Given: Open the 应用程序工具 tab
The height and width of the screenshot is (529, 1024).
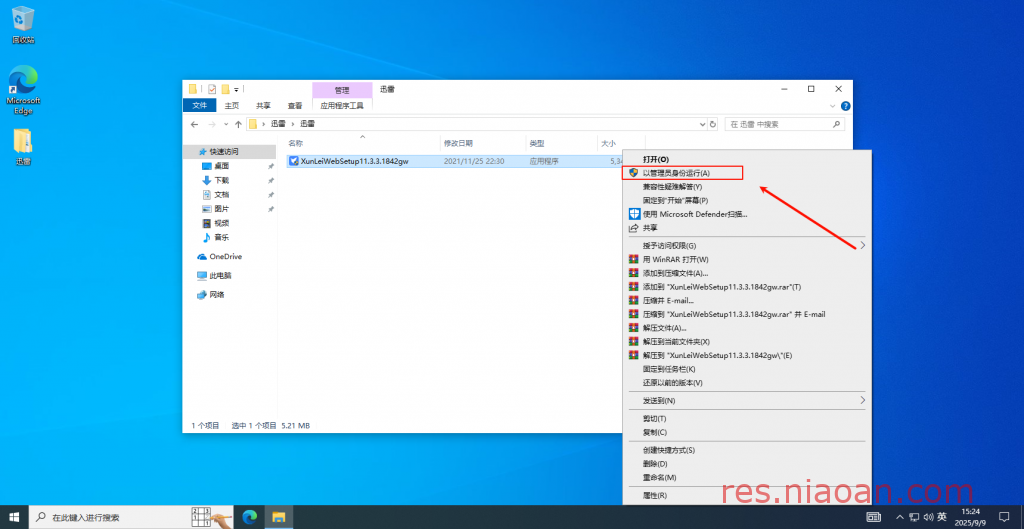Looking at the screenshot, I should pos(343,105).
